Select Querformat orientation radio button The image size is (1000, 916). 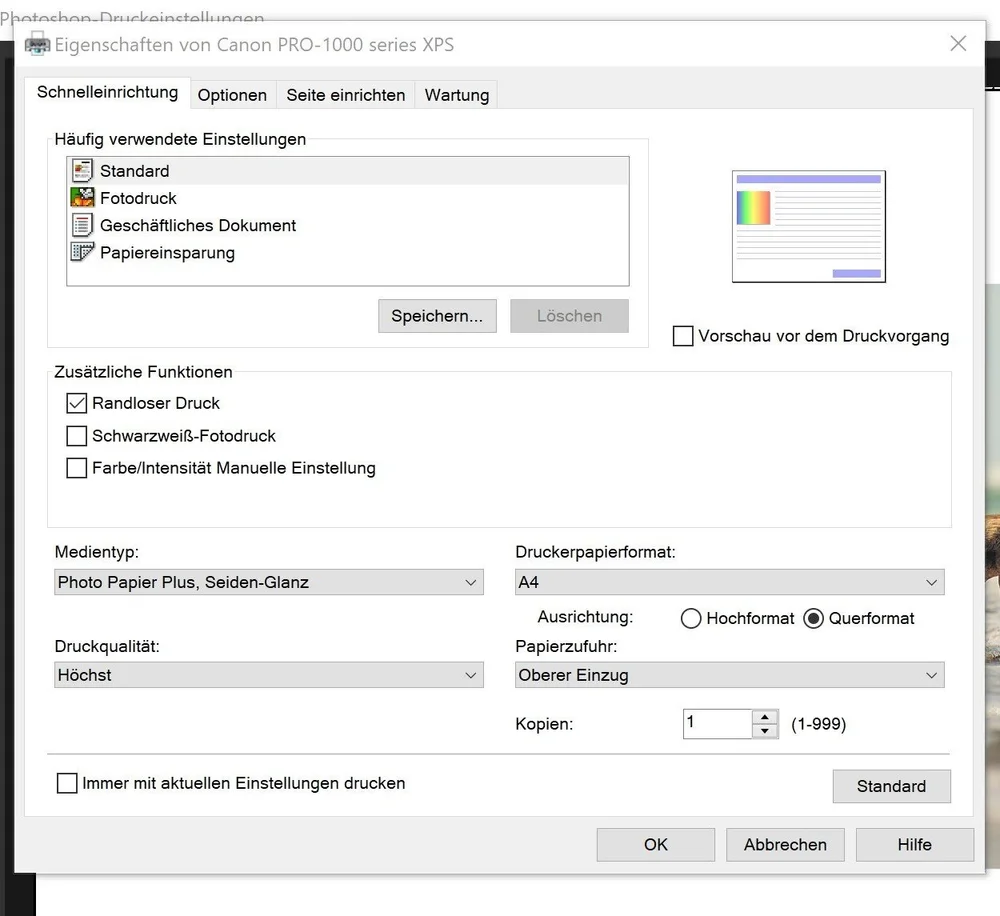point(813,619)
